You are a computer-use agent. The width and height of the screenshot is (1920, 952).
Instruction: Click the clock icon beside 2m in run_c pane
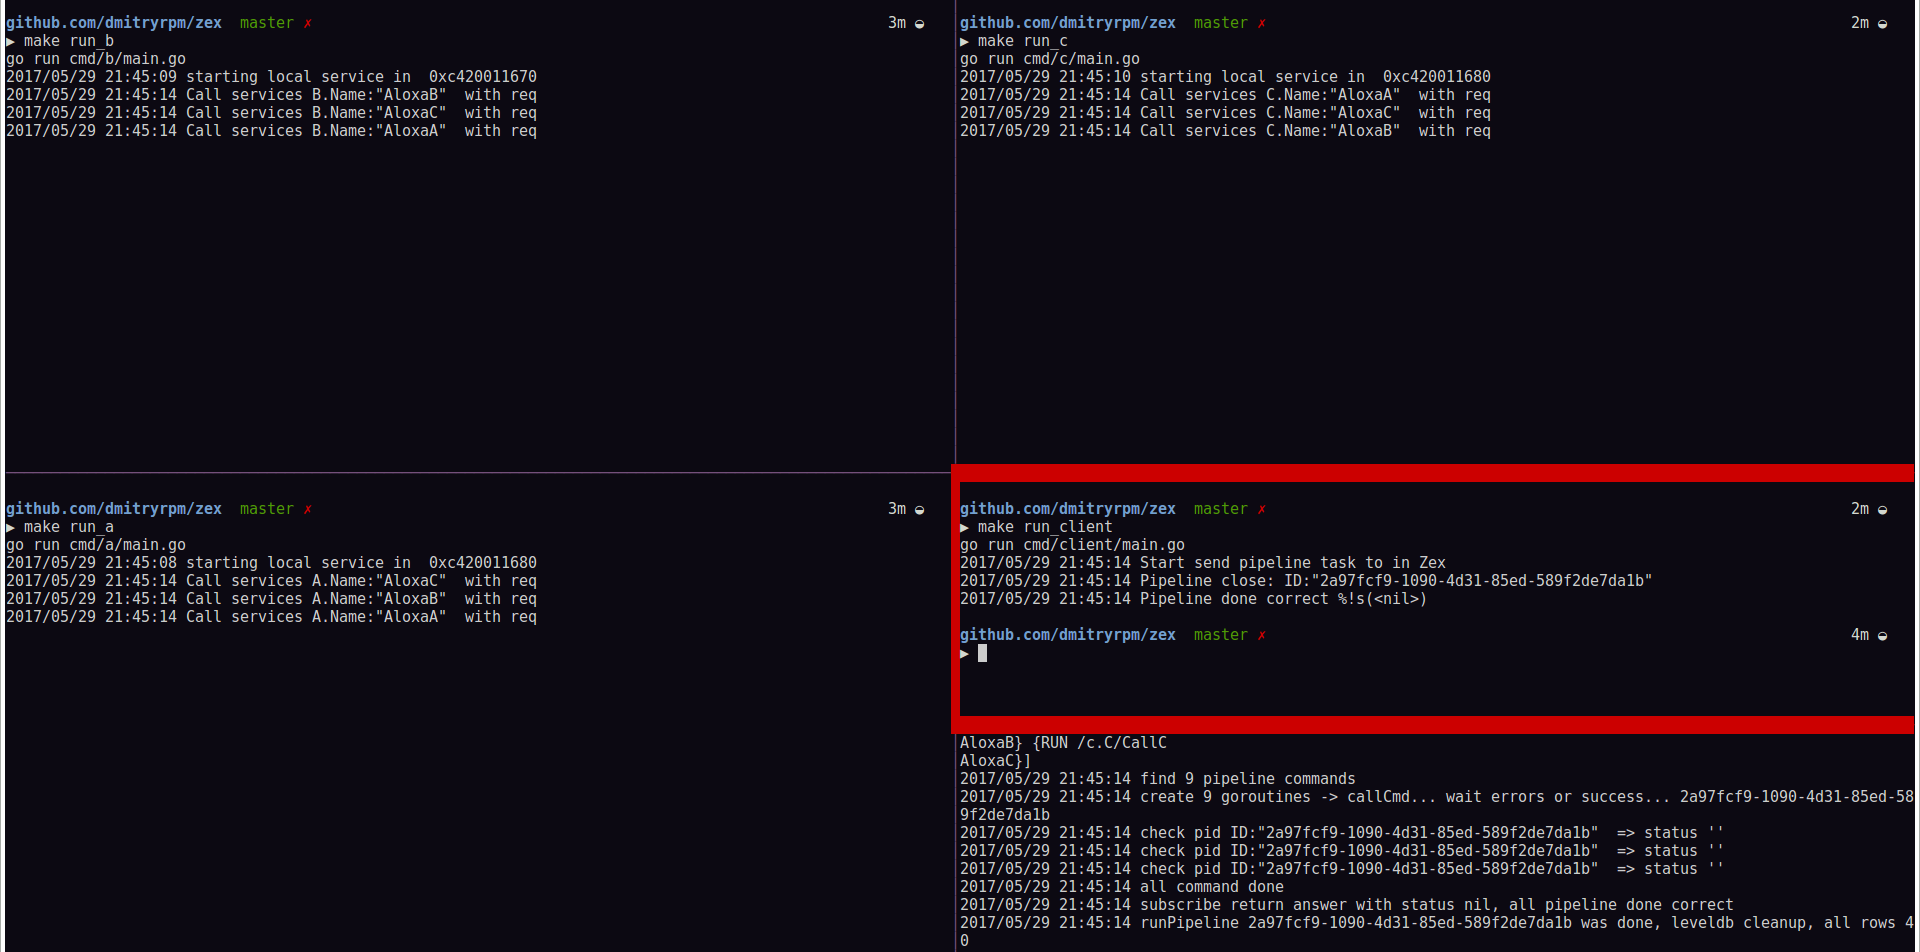point(1882,24)
